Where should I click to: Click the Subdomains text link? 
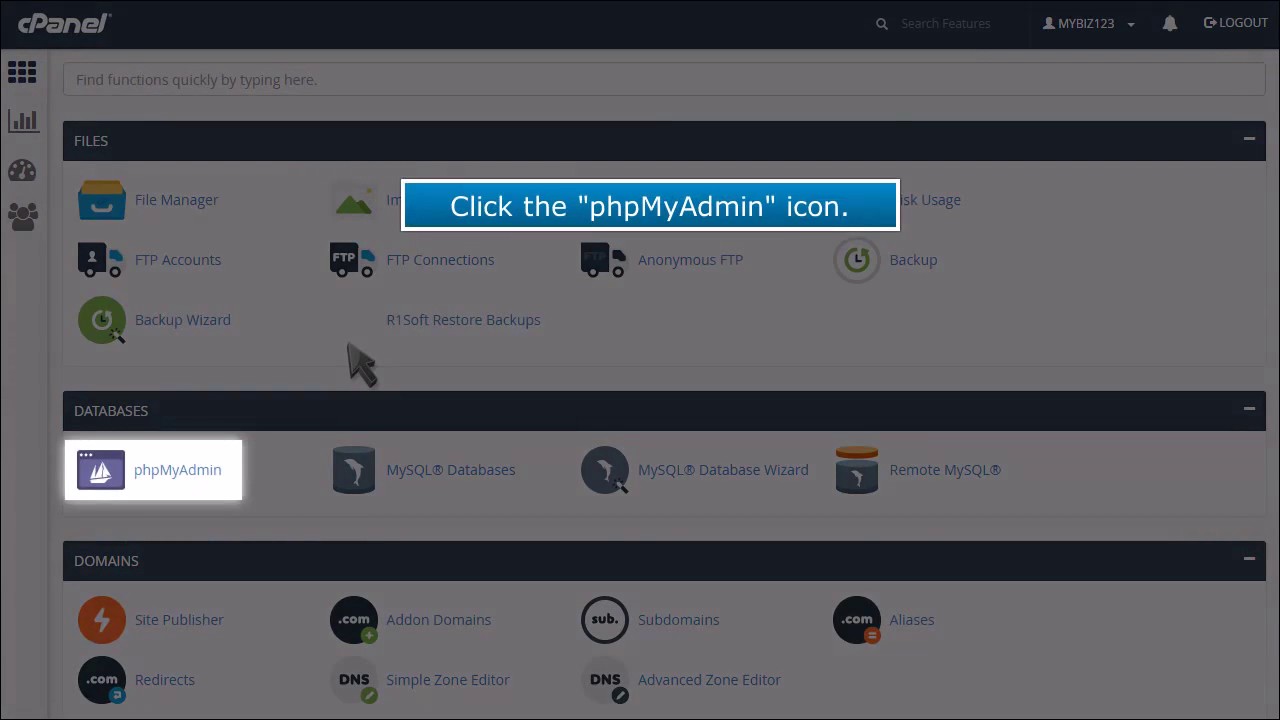[x=678, y=620]
